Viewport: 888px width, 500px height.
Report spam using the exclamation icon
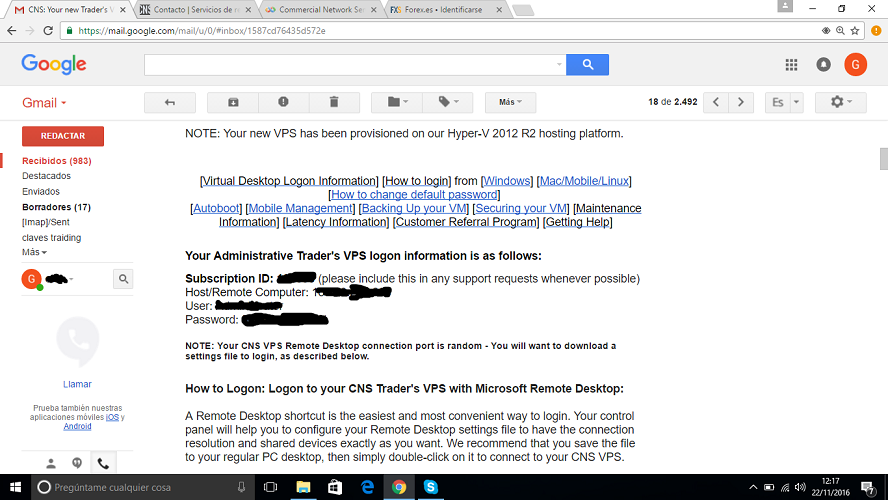coord(284,102)
